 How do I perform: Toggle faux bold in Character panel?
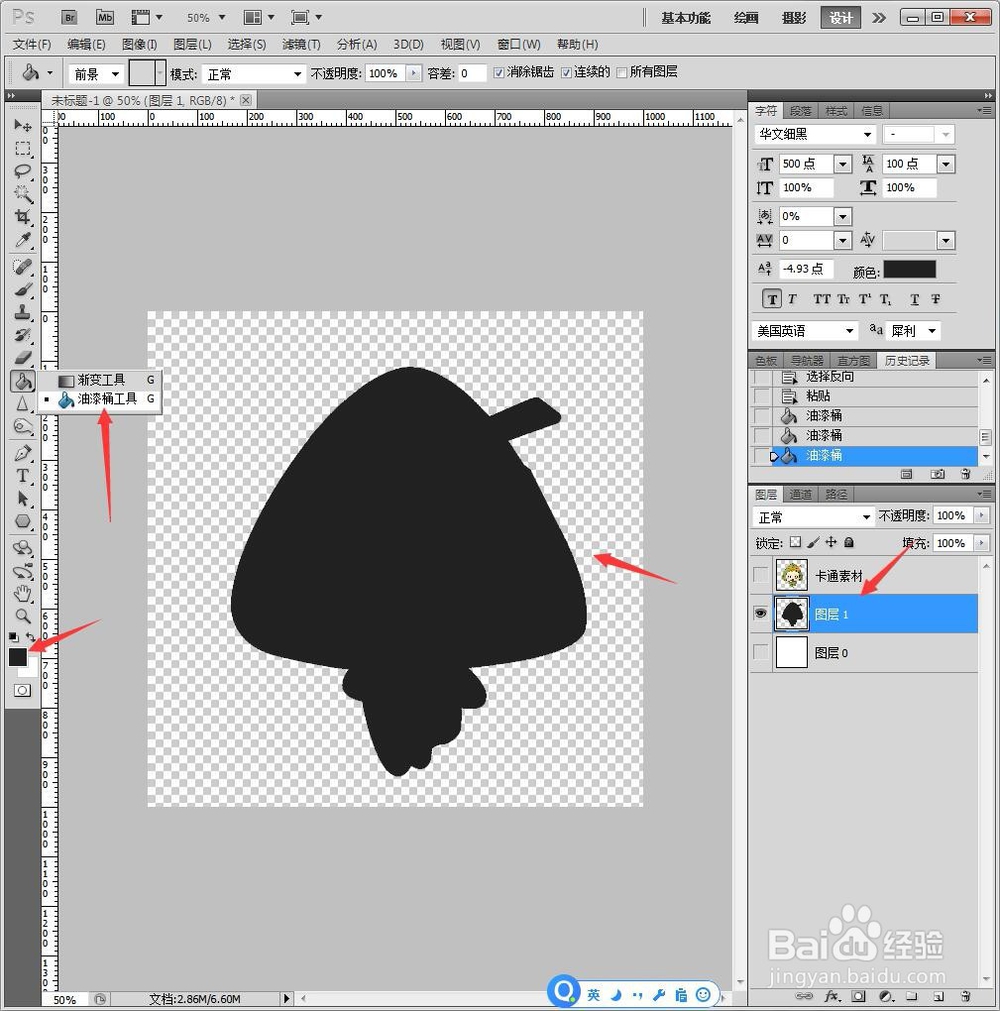click(x=772, y=299)
